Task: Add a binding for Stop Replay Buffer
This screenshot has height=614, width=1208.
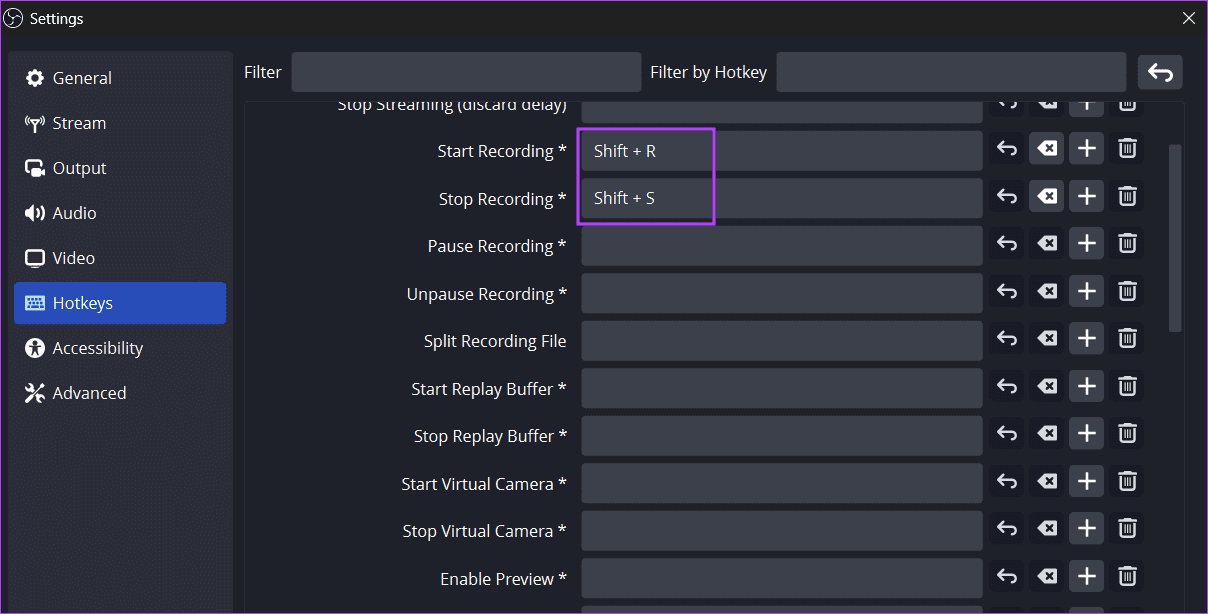Action: (1086, 433)
